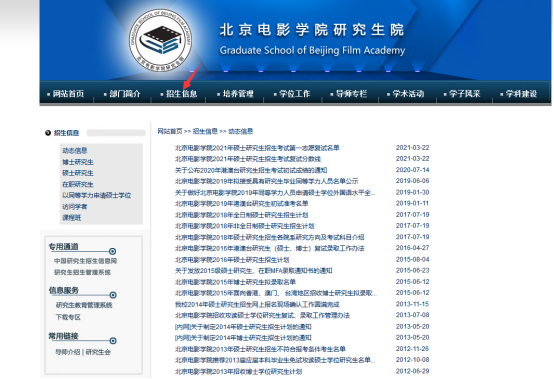The image size is (554, 379).
Task: Open the 学科建设 navigation item
Action: [x=521, y=94]
